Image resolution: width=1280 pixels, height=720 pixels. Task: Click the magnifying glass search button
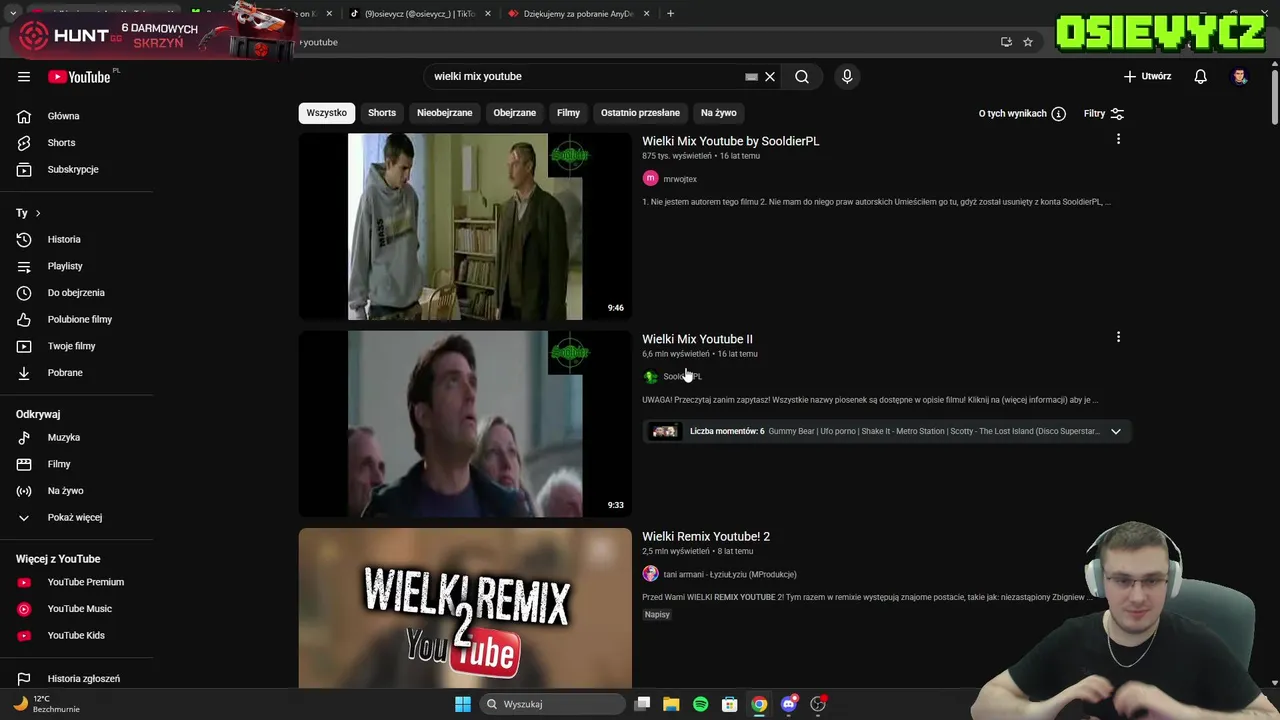coord(802,77)
